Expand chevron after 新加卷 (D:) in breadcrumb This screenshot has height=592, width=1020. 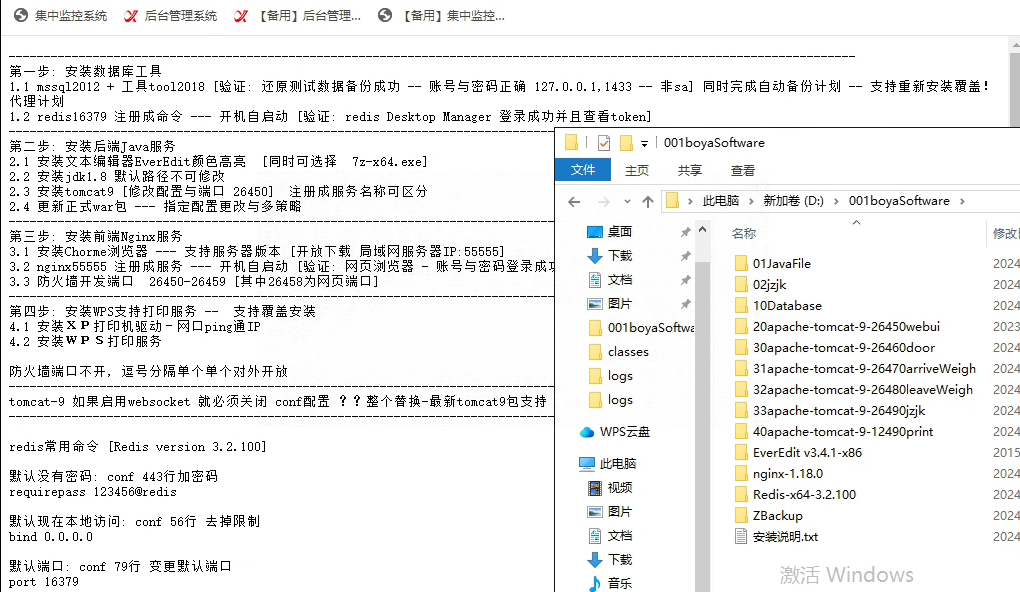(837, 201)
